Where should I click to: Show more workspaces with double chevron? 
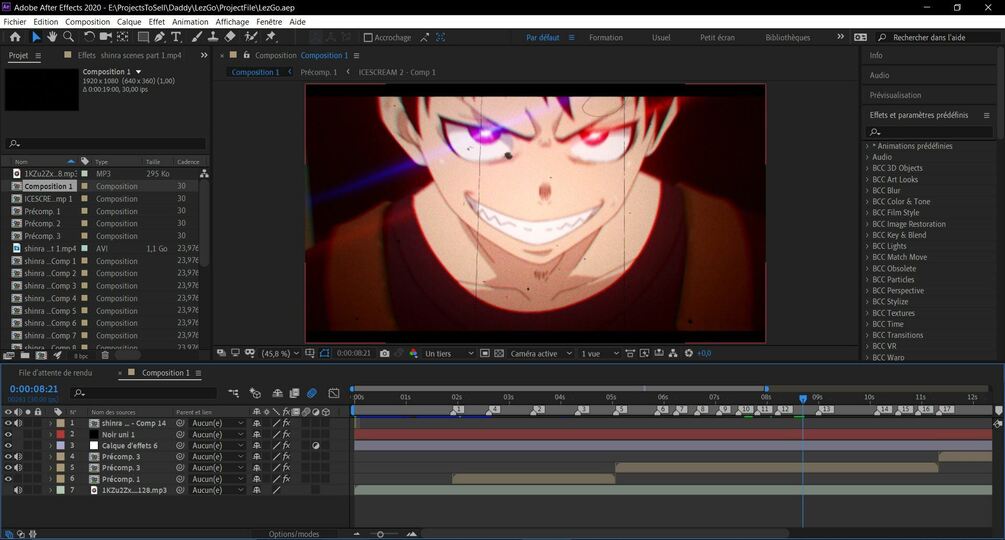pyautogui.click(x=840, y=37)
